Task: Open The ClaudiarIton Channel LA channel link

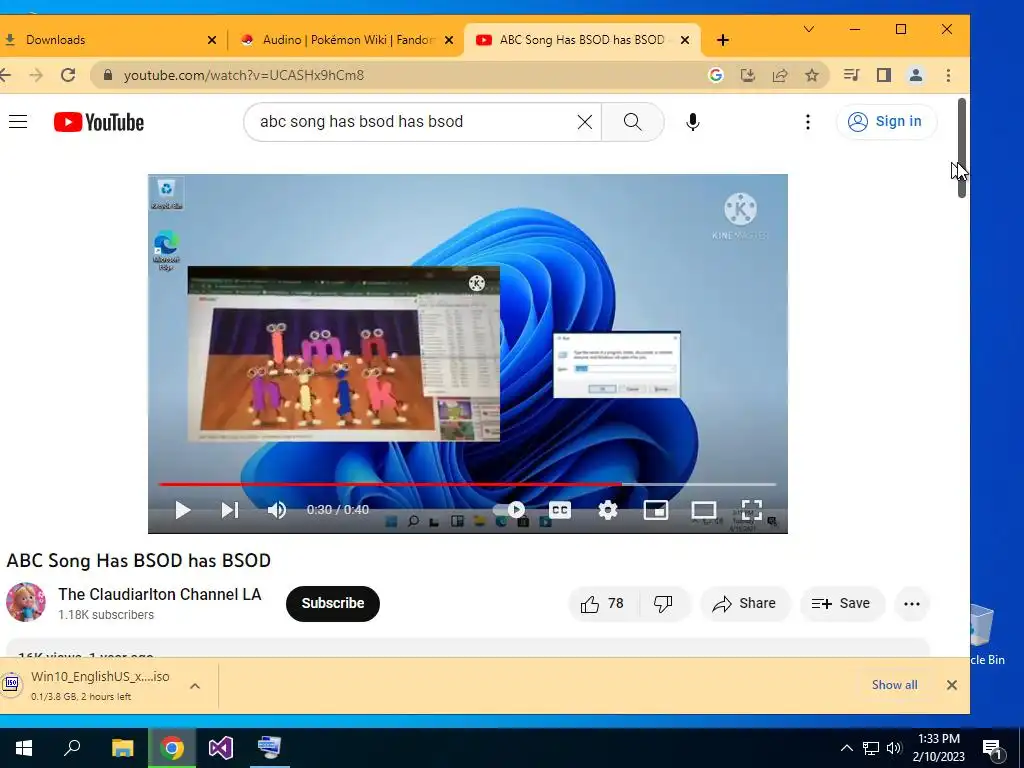Action: click(x=159, y=594)
